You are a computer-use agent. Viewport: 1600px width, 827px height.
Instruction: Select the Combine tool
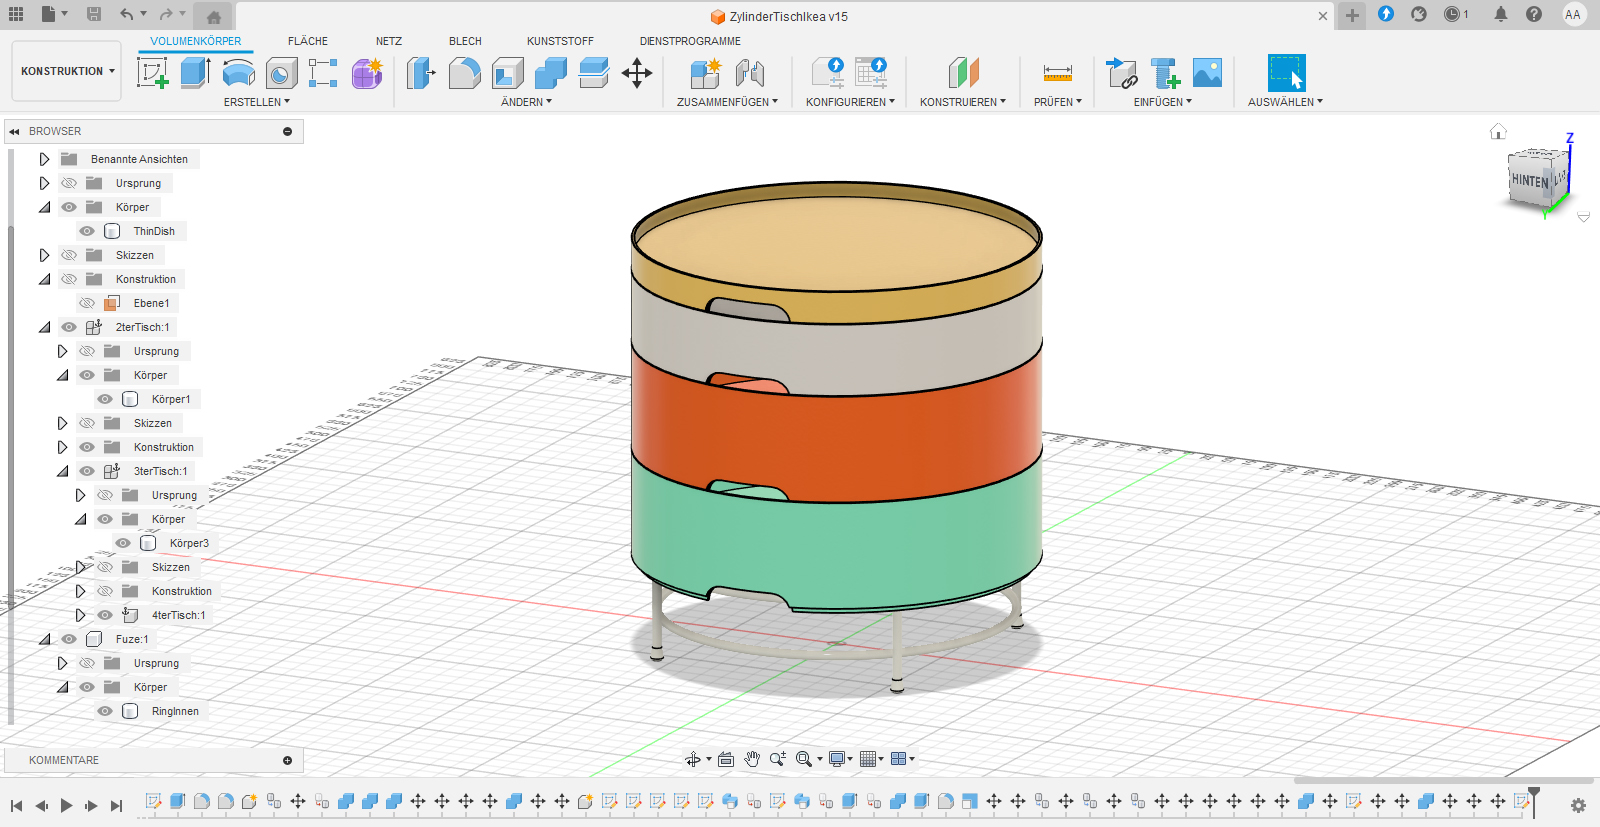click(550, 73)
